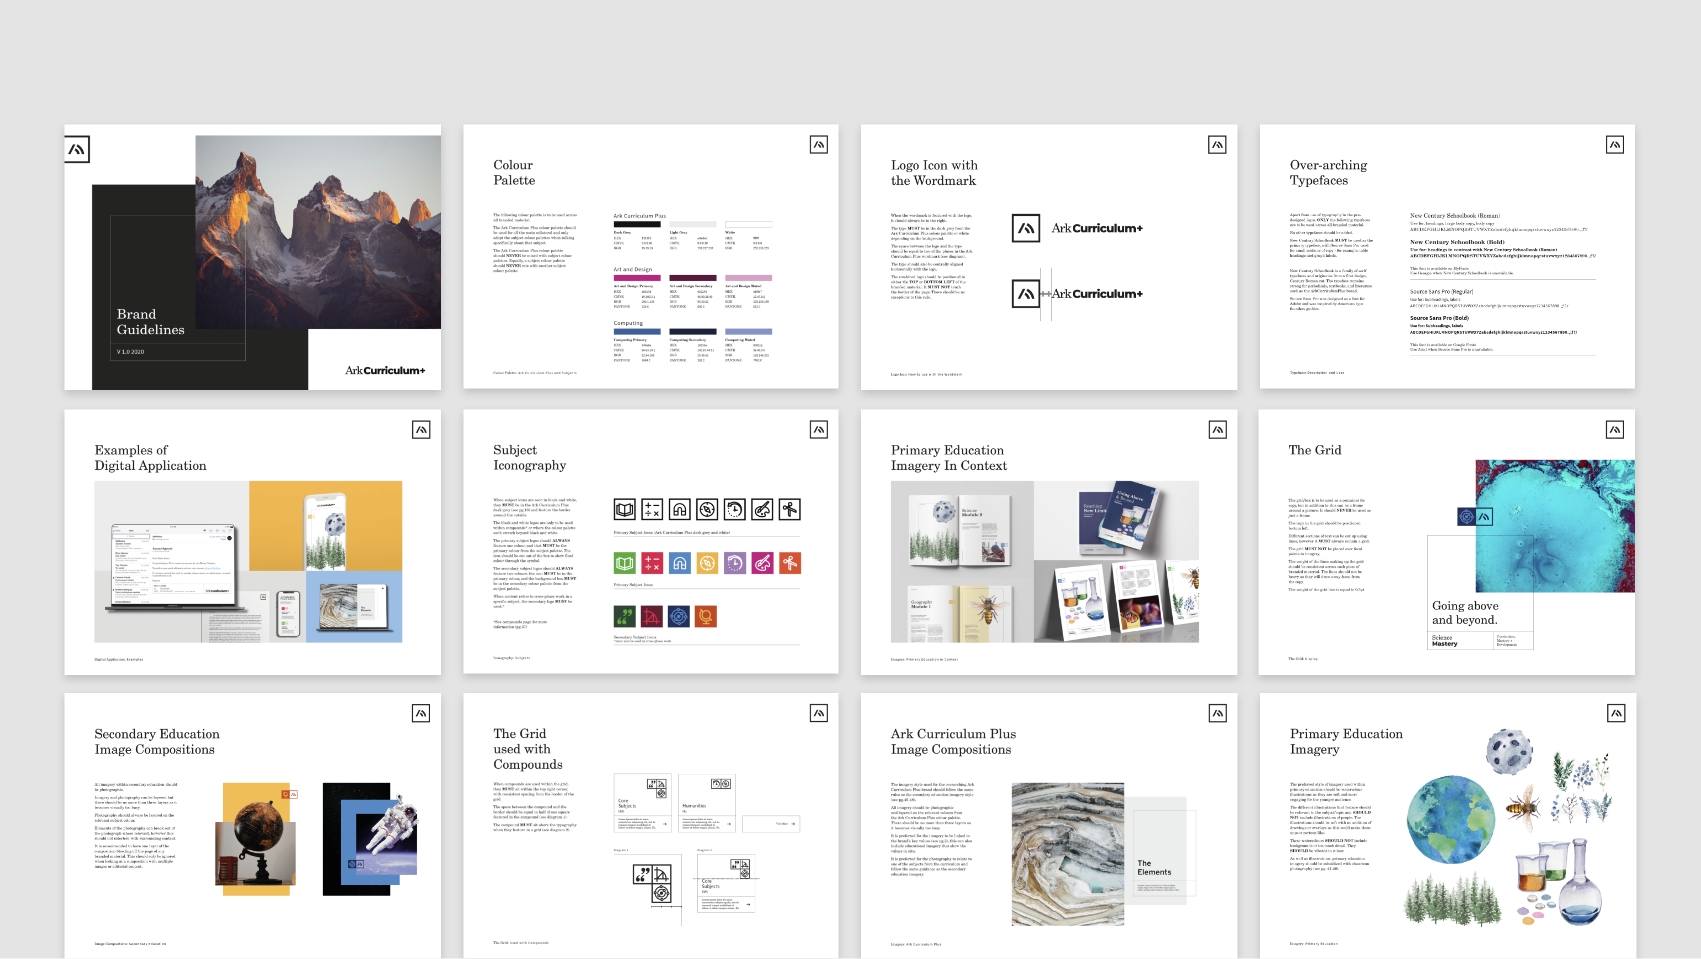This screenshot has height=959, width=1701.
Task: Click the outlined paint palette subject icon
Action: tap(762, 510)
